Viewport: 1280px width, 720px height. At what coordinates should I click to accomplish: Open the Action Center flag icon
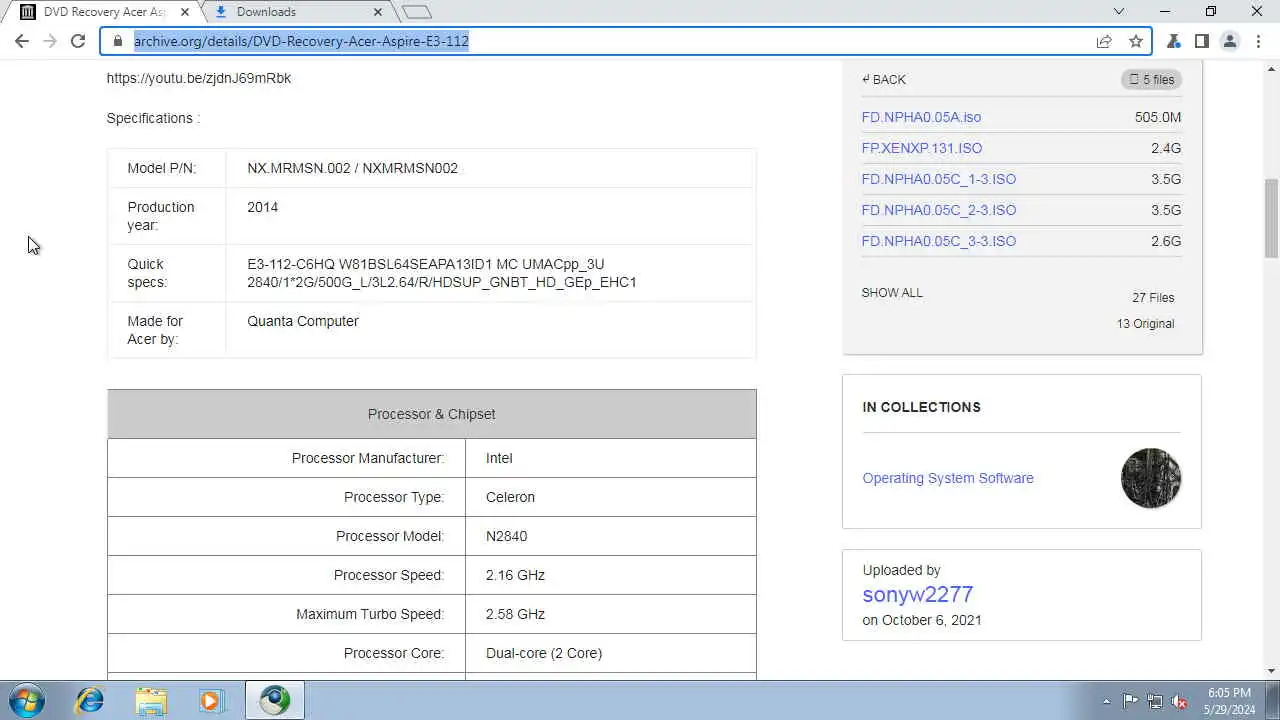1130,701
